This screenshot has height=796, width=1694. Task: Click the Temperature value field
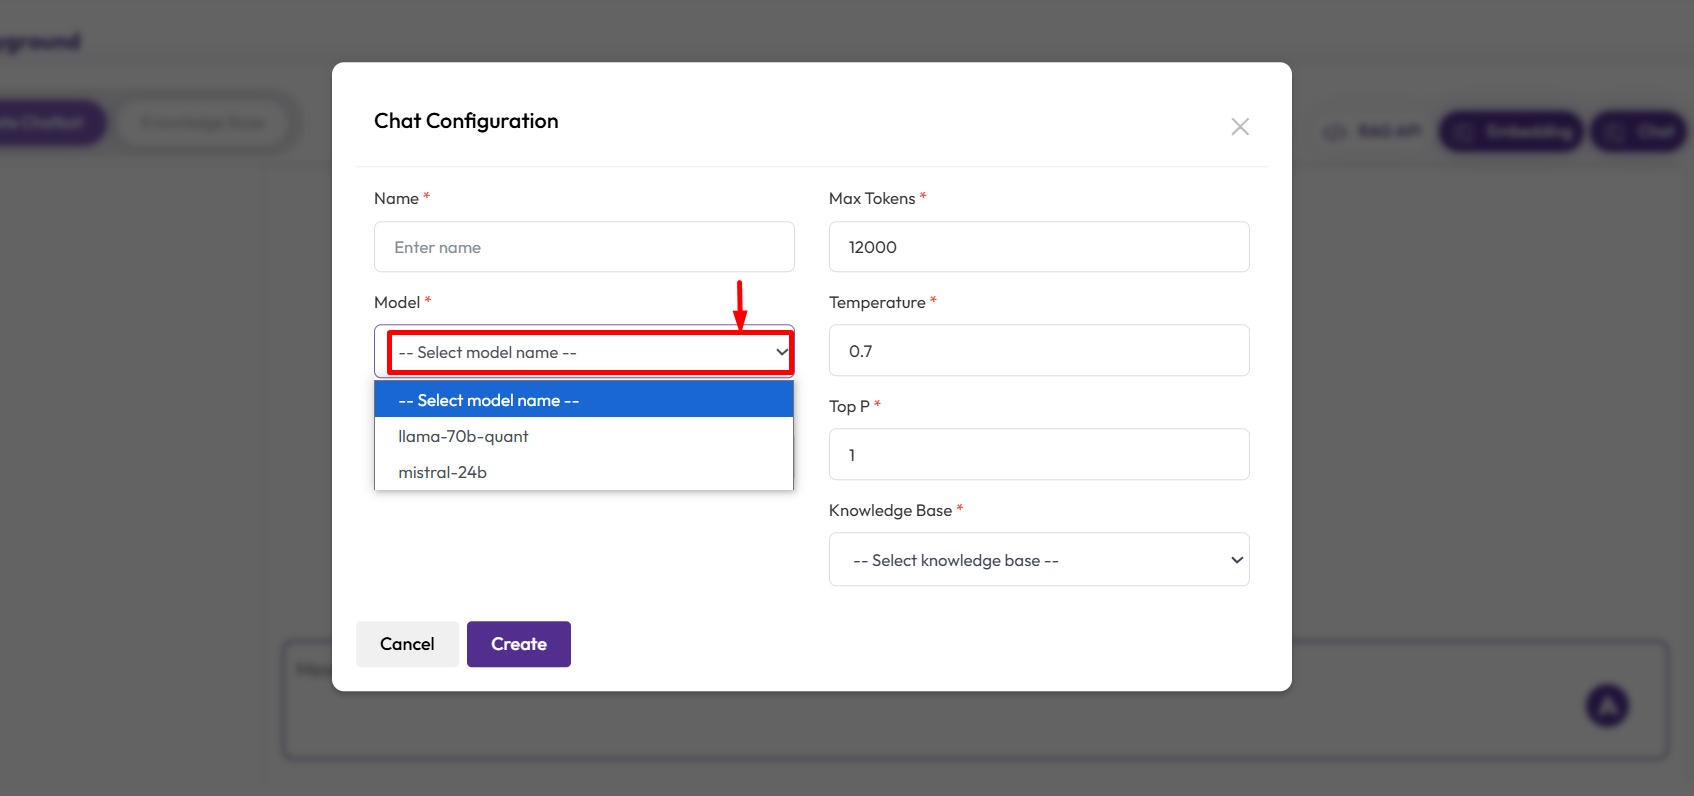(x=1038, y=351)
